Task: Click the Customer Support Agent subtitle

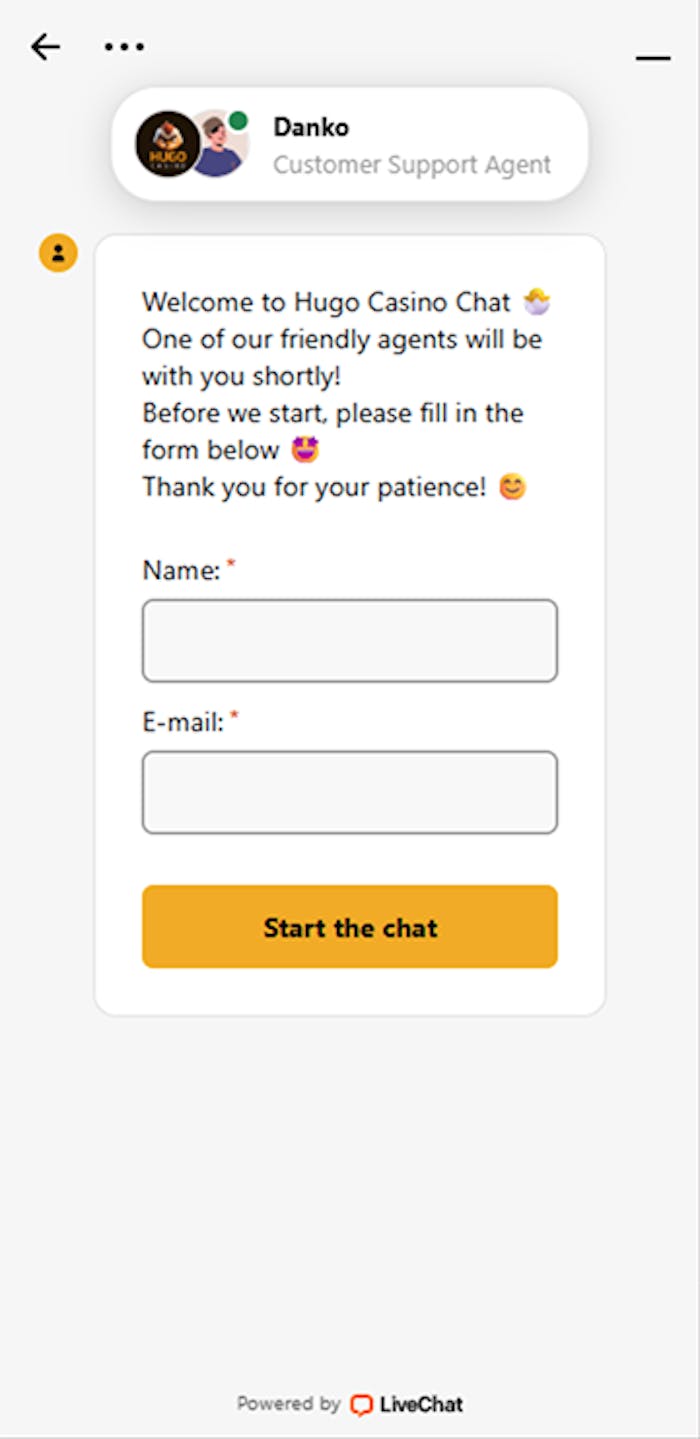Action: click(412, 165)
